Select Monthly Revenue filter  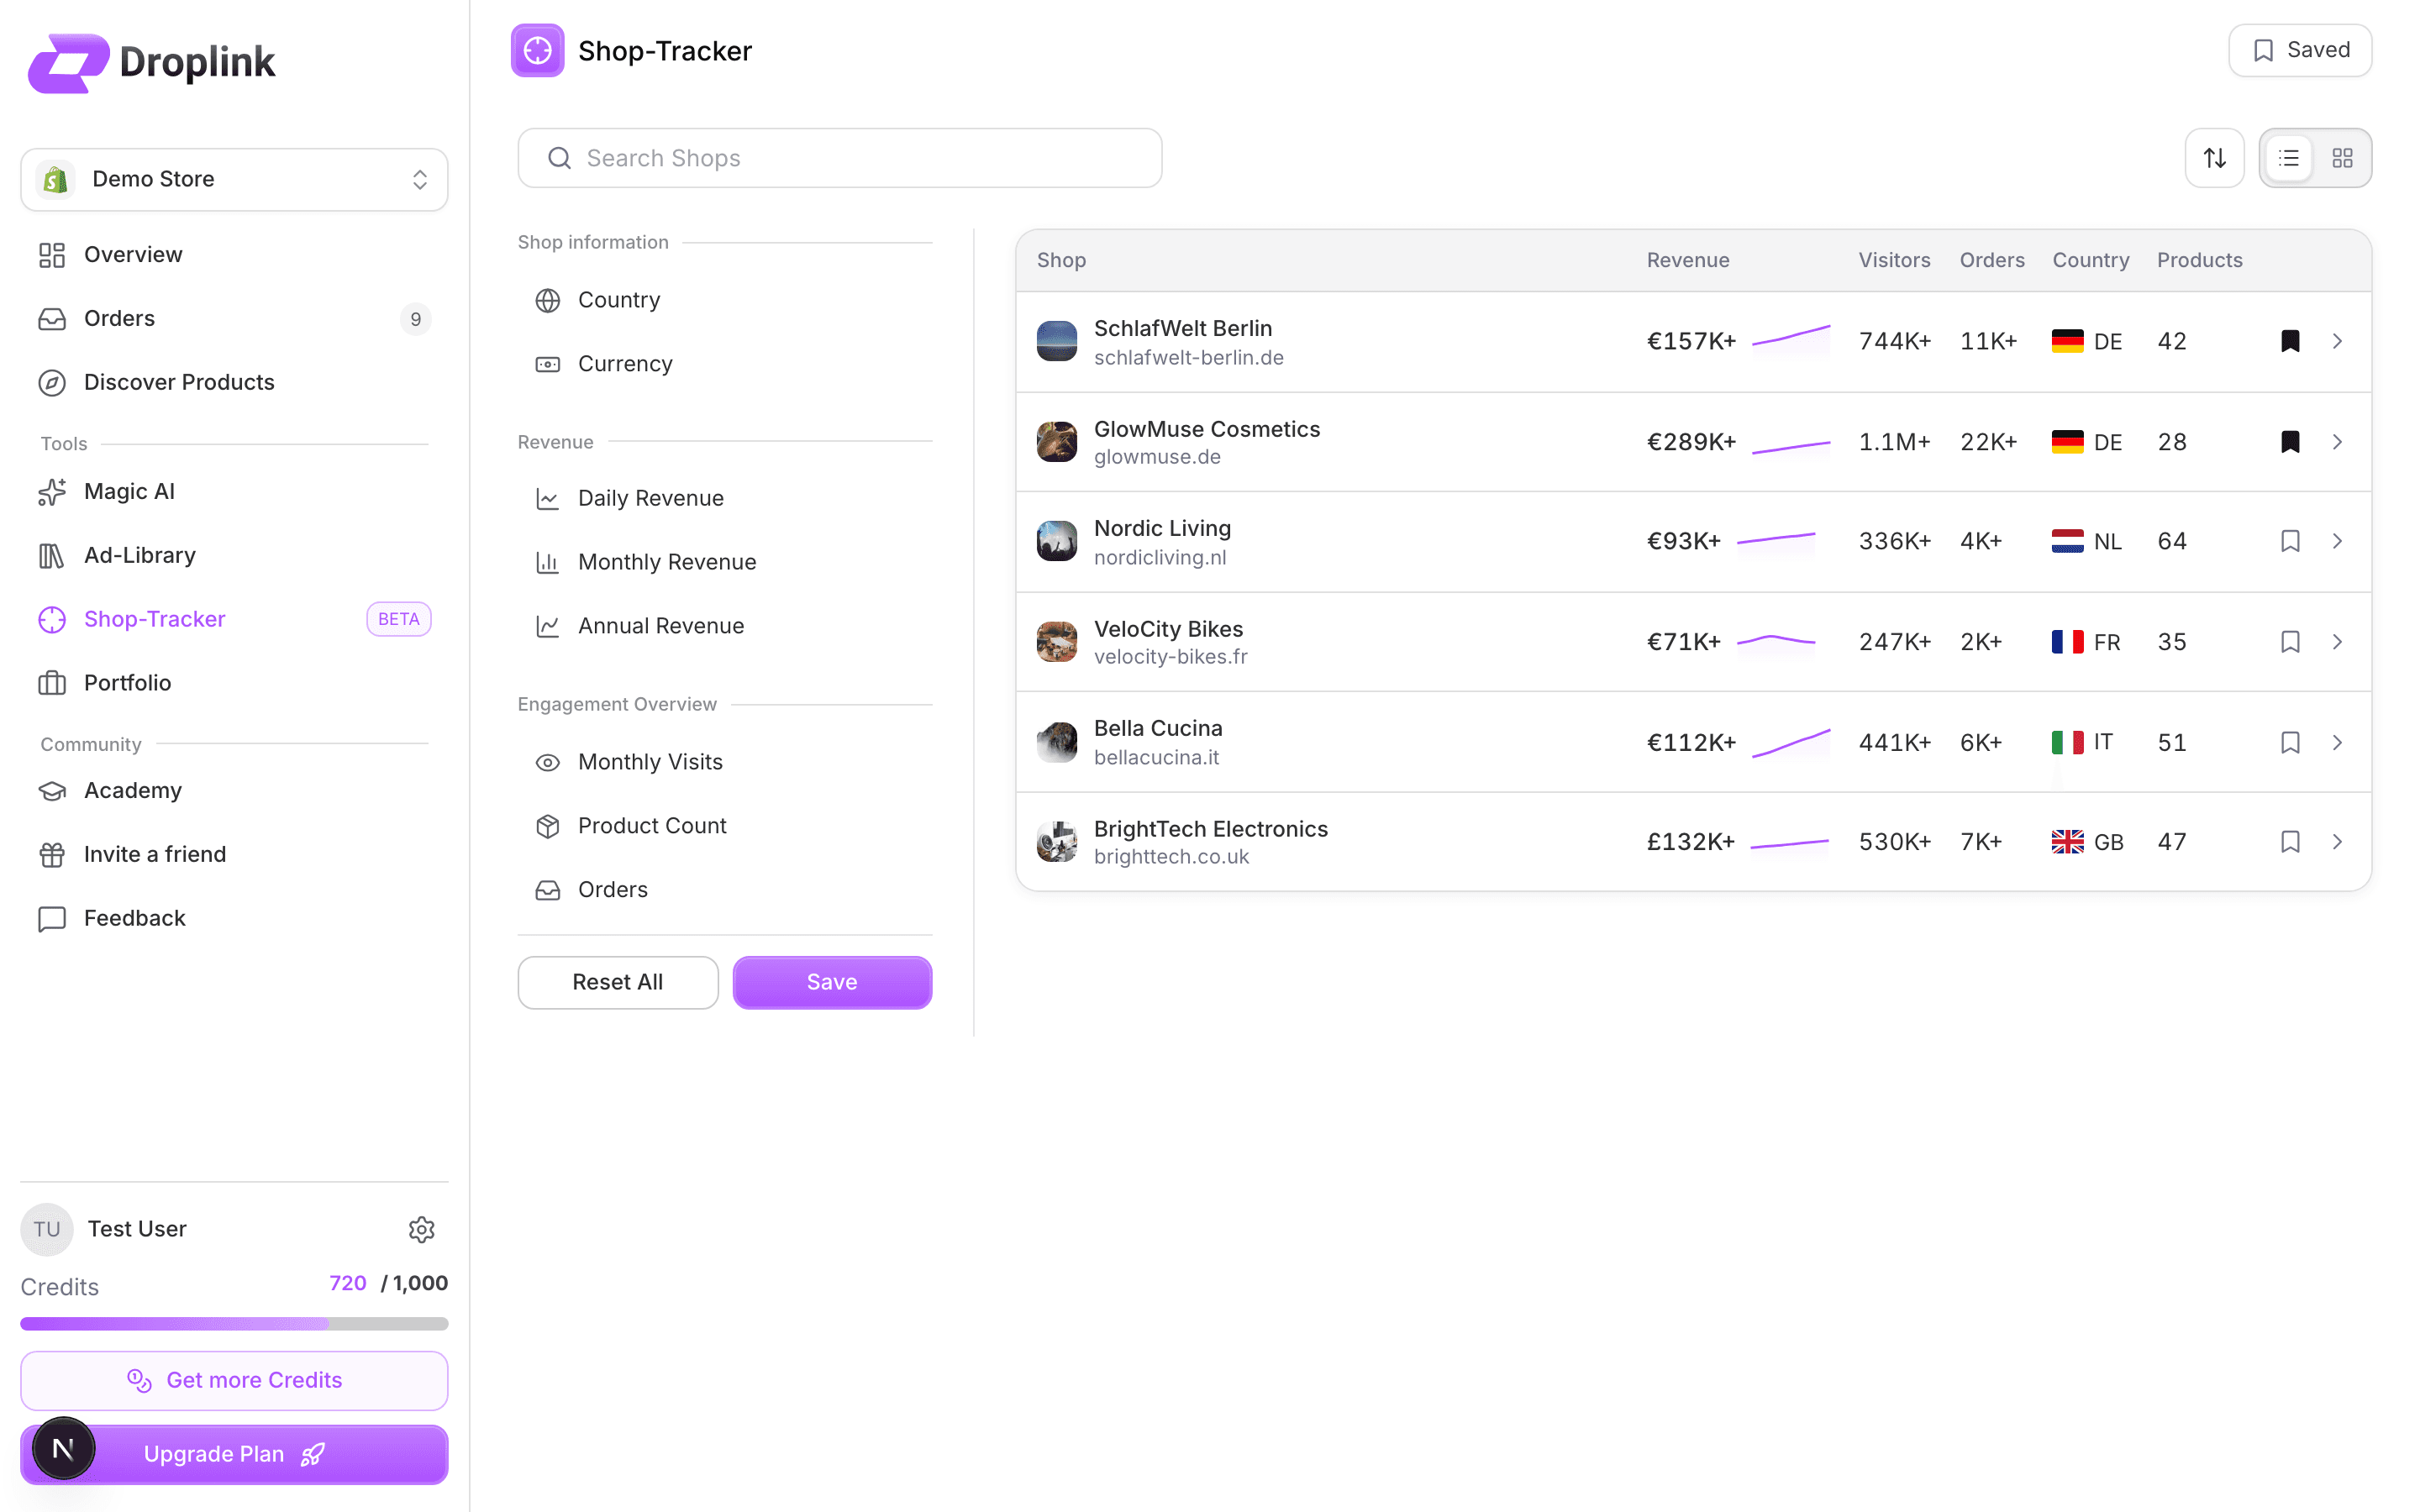click(x=725, y=562)
